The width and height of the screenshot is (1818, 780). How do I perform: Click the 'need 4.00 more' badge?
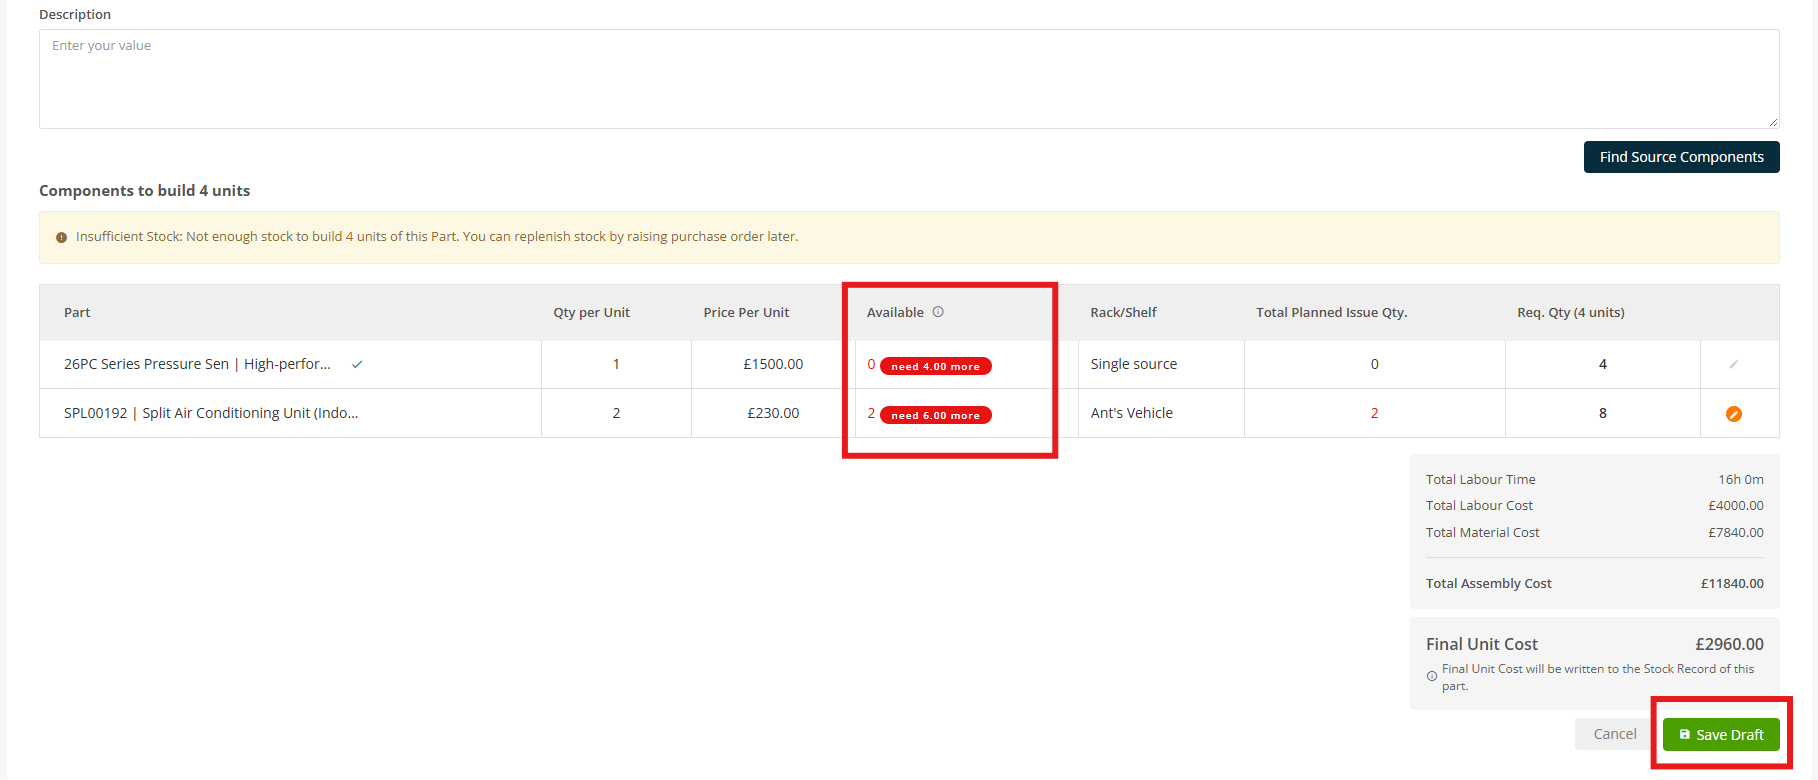[x=936, y=366]
